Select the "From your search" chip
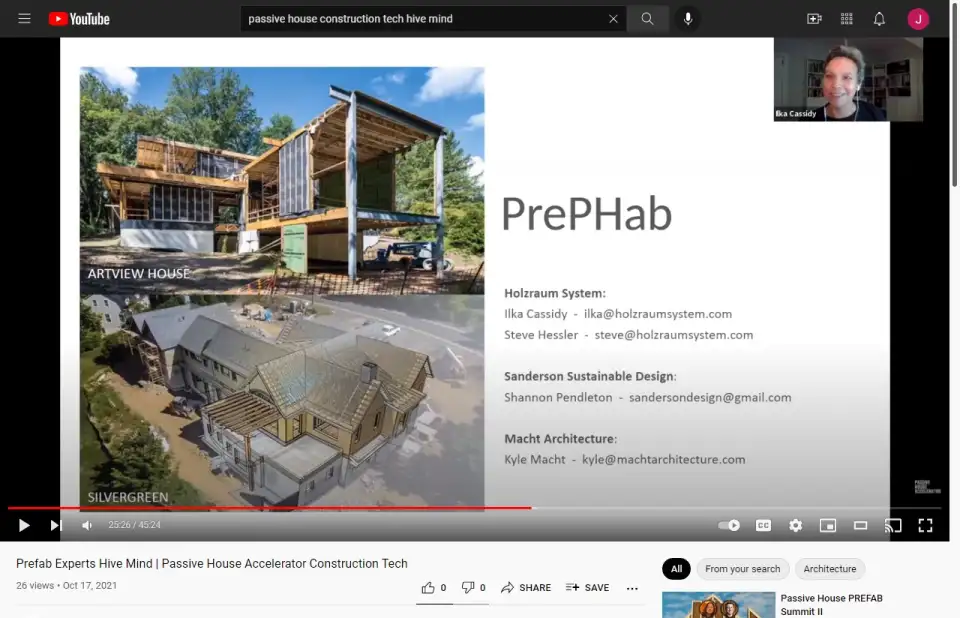 pyautogui.click(x=742, y=569)
